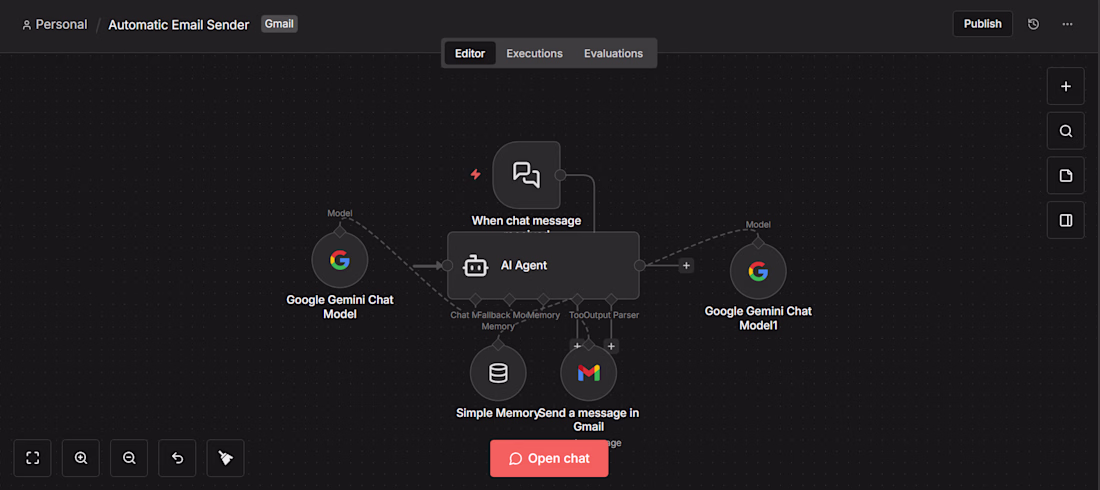The width and height of the screenshot is (1100, 490).
Task: Select the Send a message in Gmail node
Action: (589, 373)
